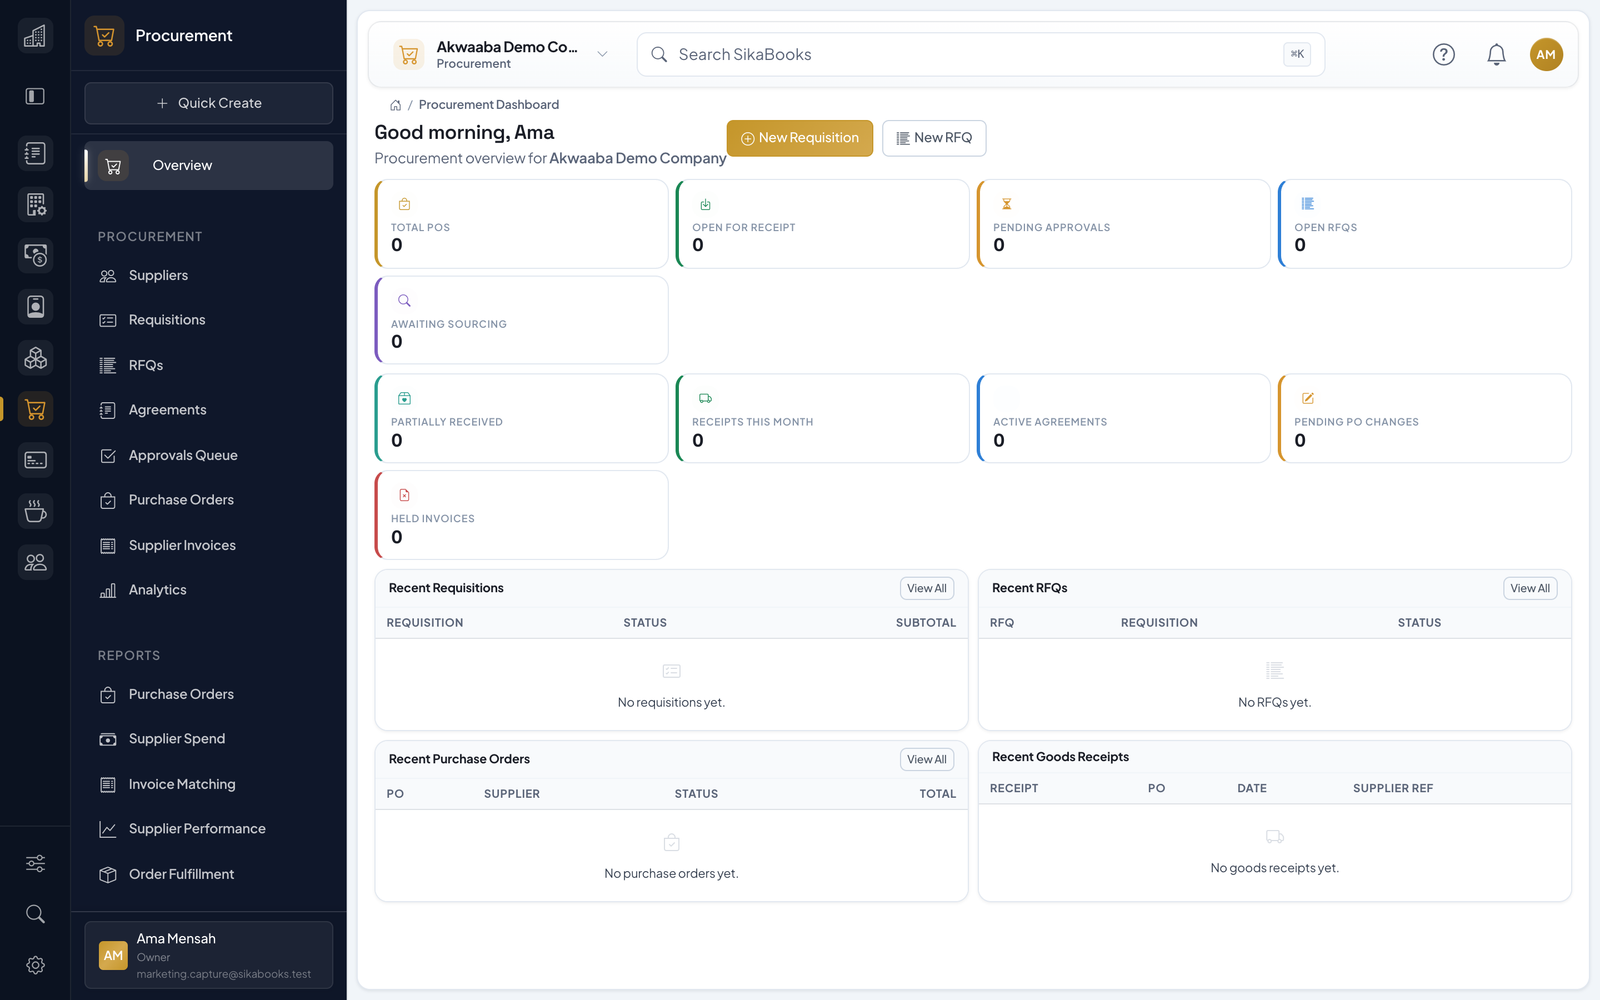Open the Supplier Performance report

[209, 829]
